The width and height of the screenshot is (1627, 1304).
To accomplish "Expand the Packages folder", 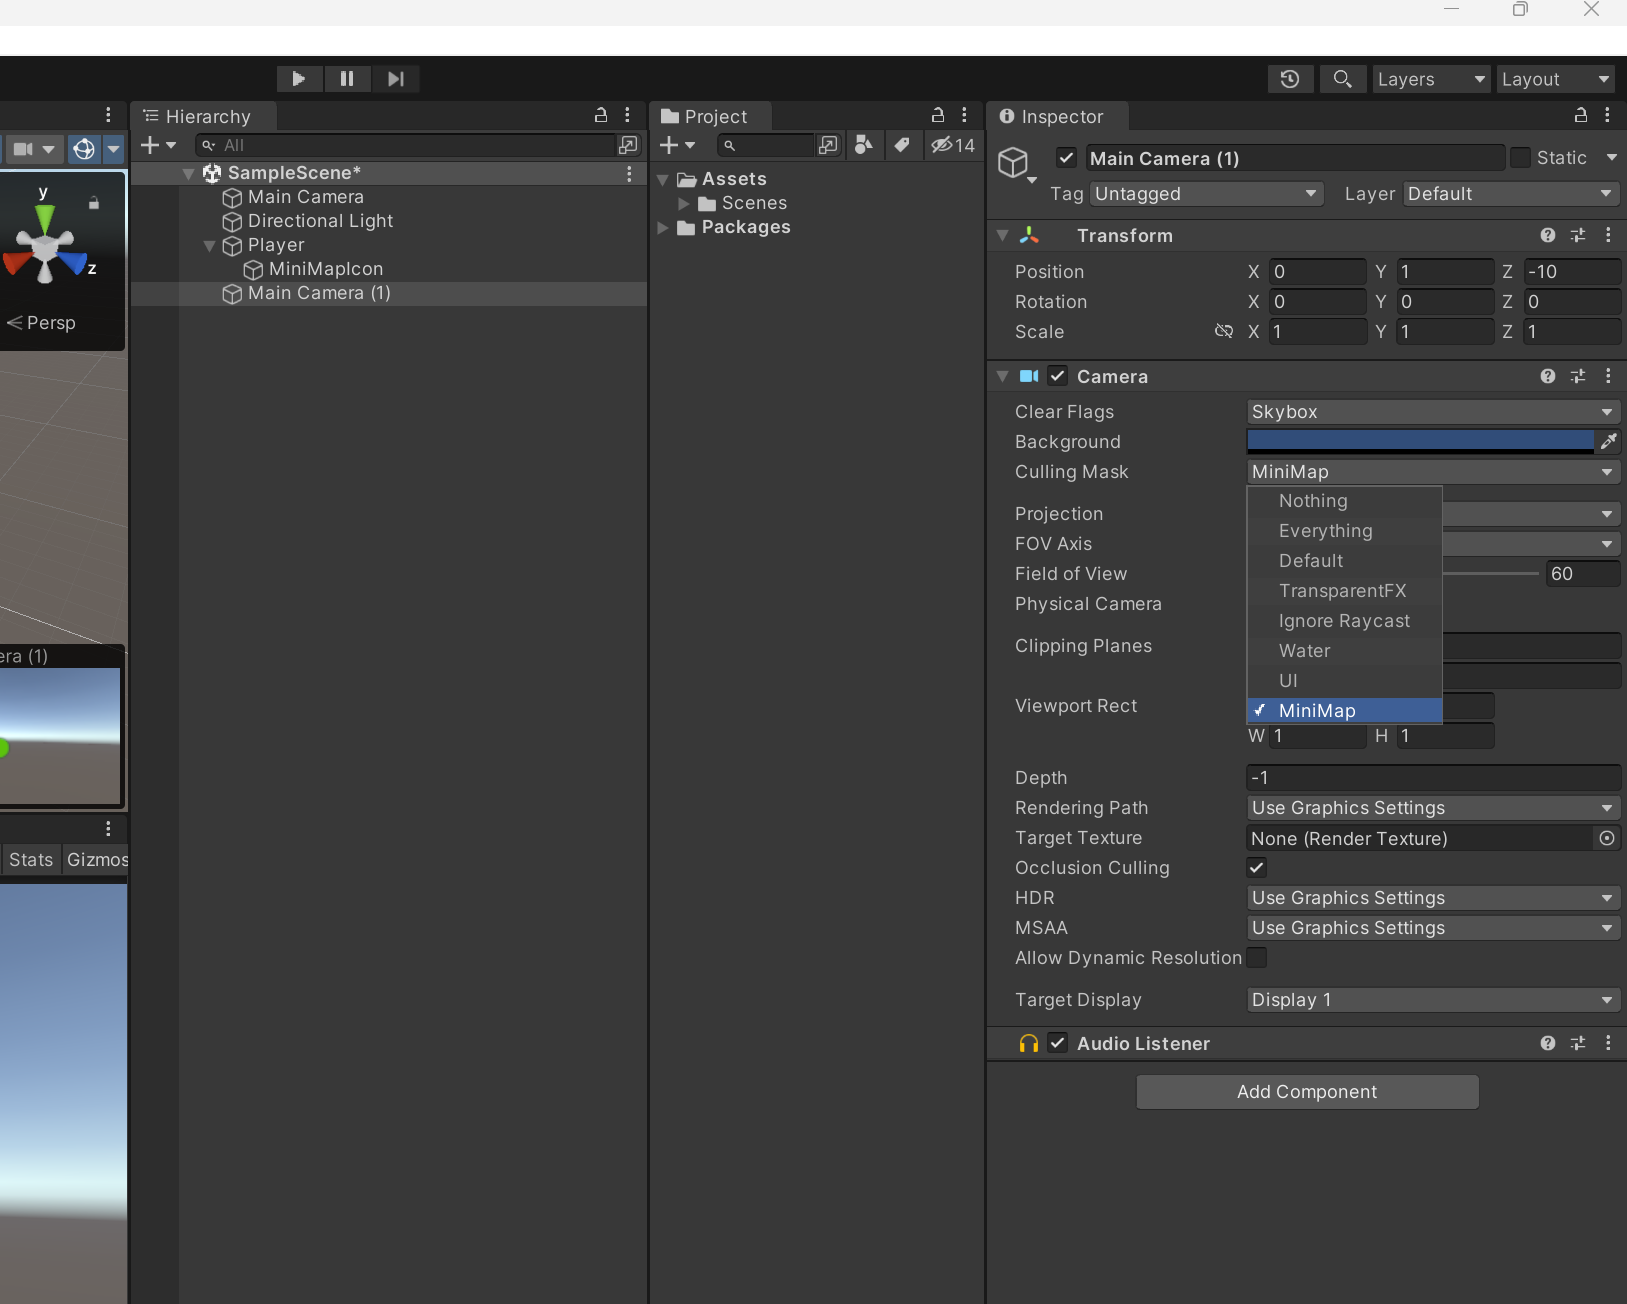I will tap(663, 227).
